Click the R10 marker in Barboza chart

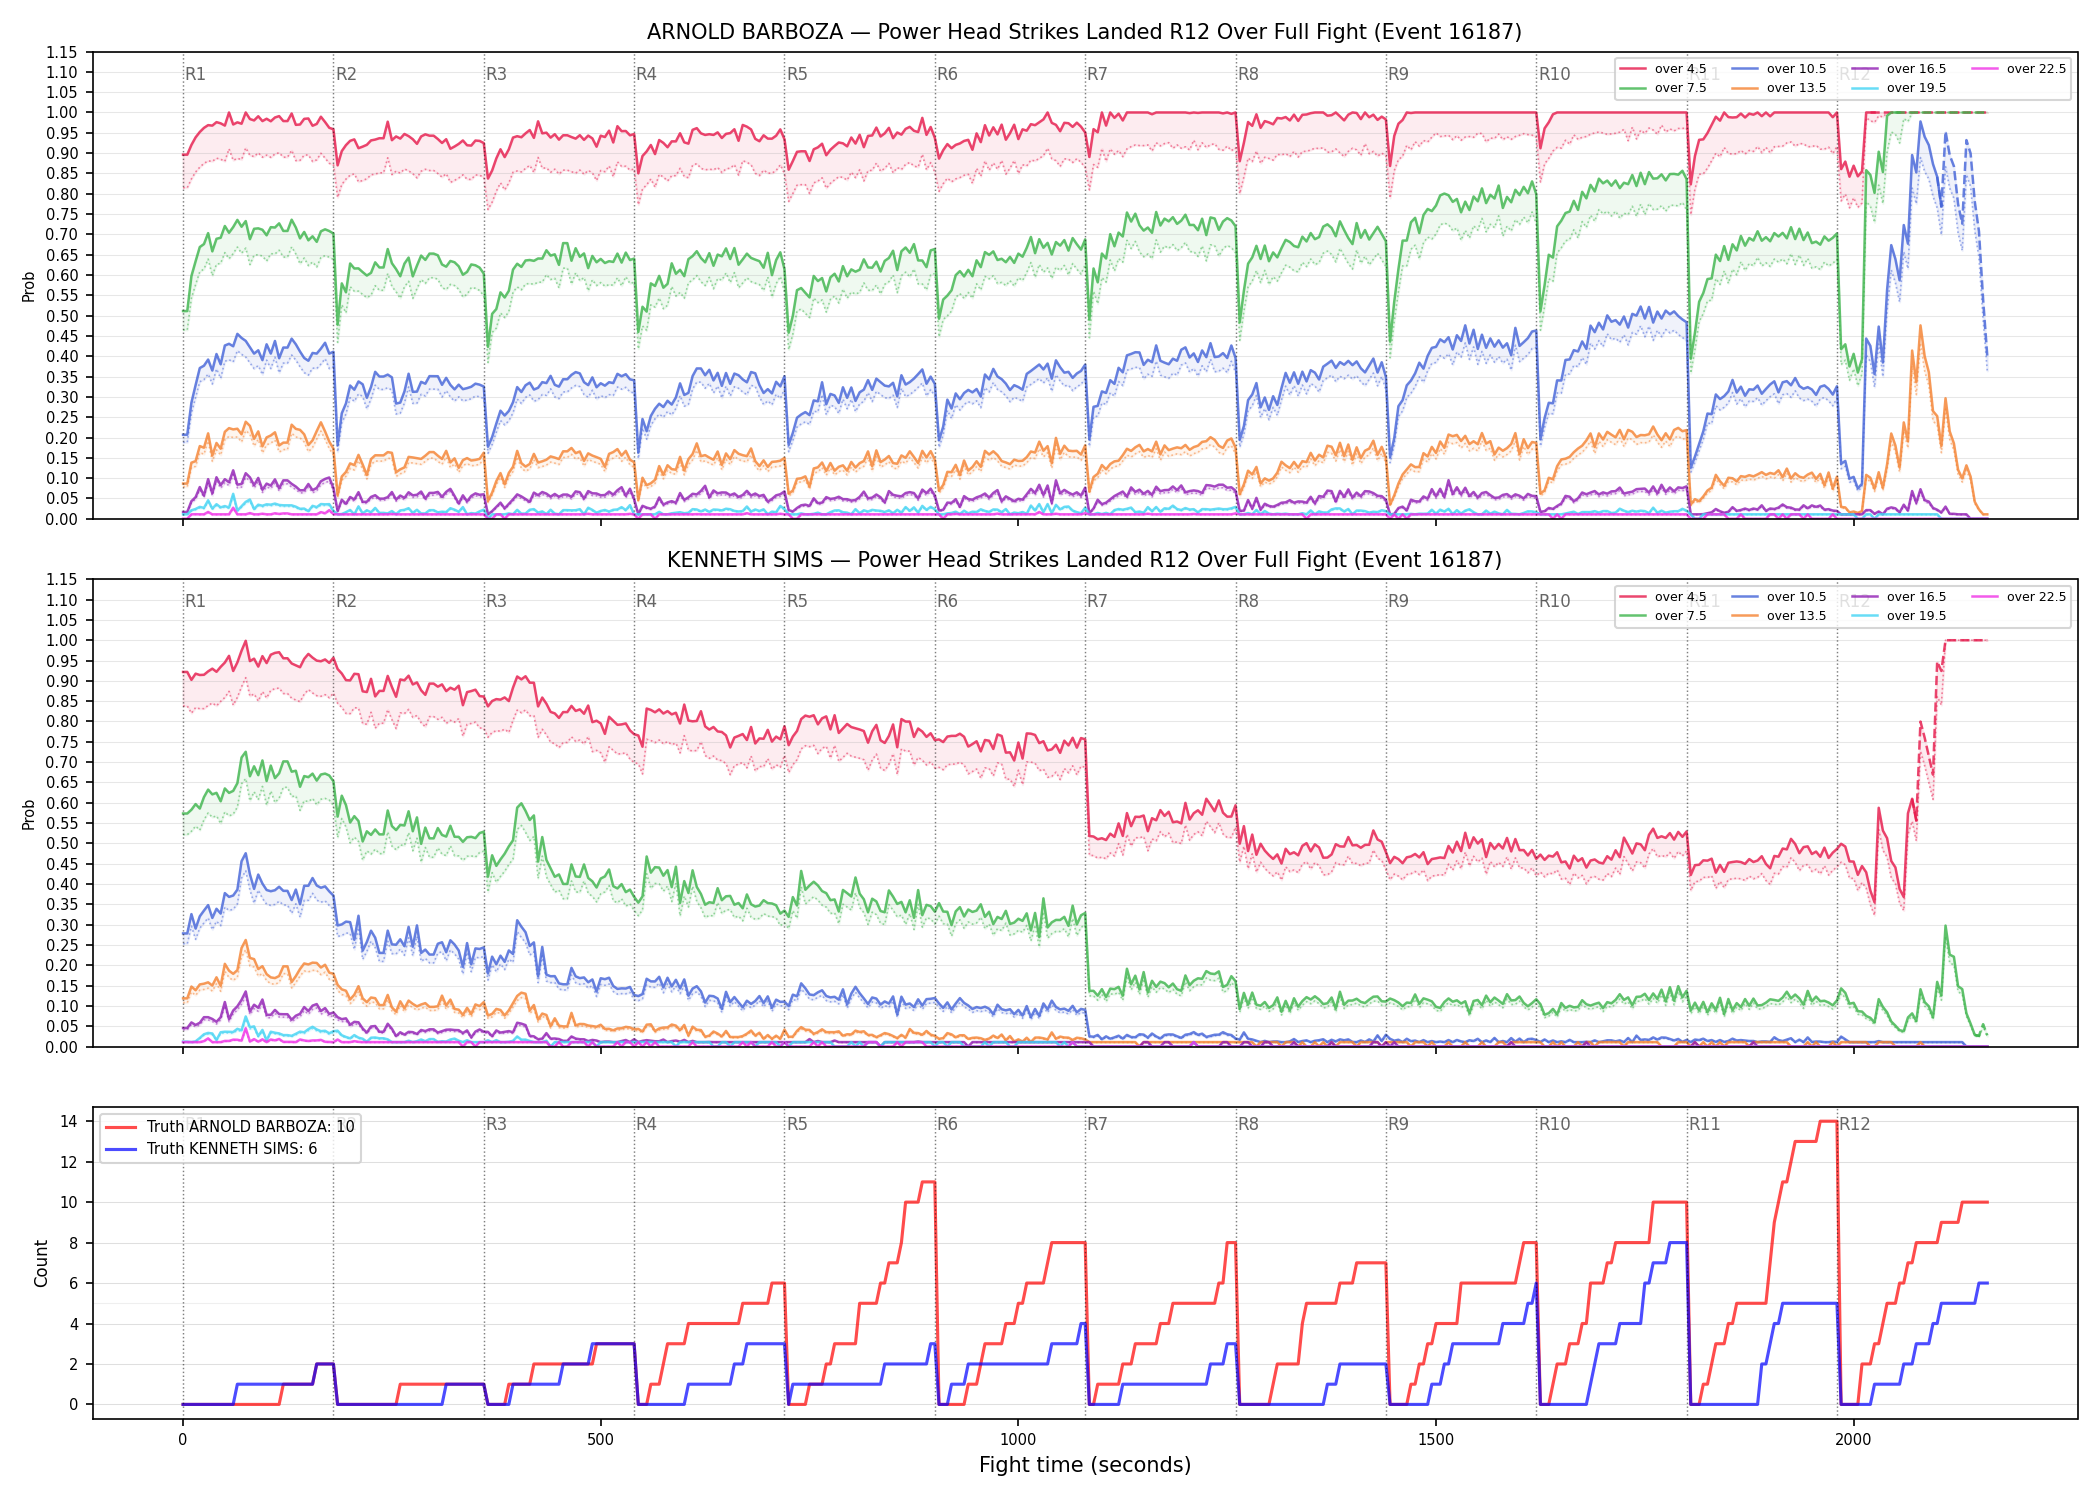coord(1554,74)
